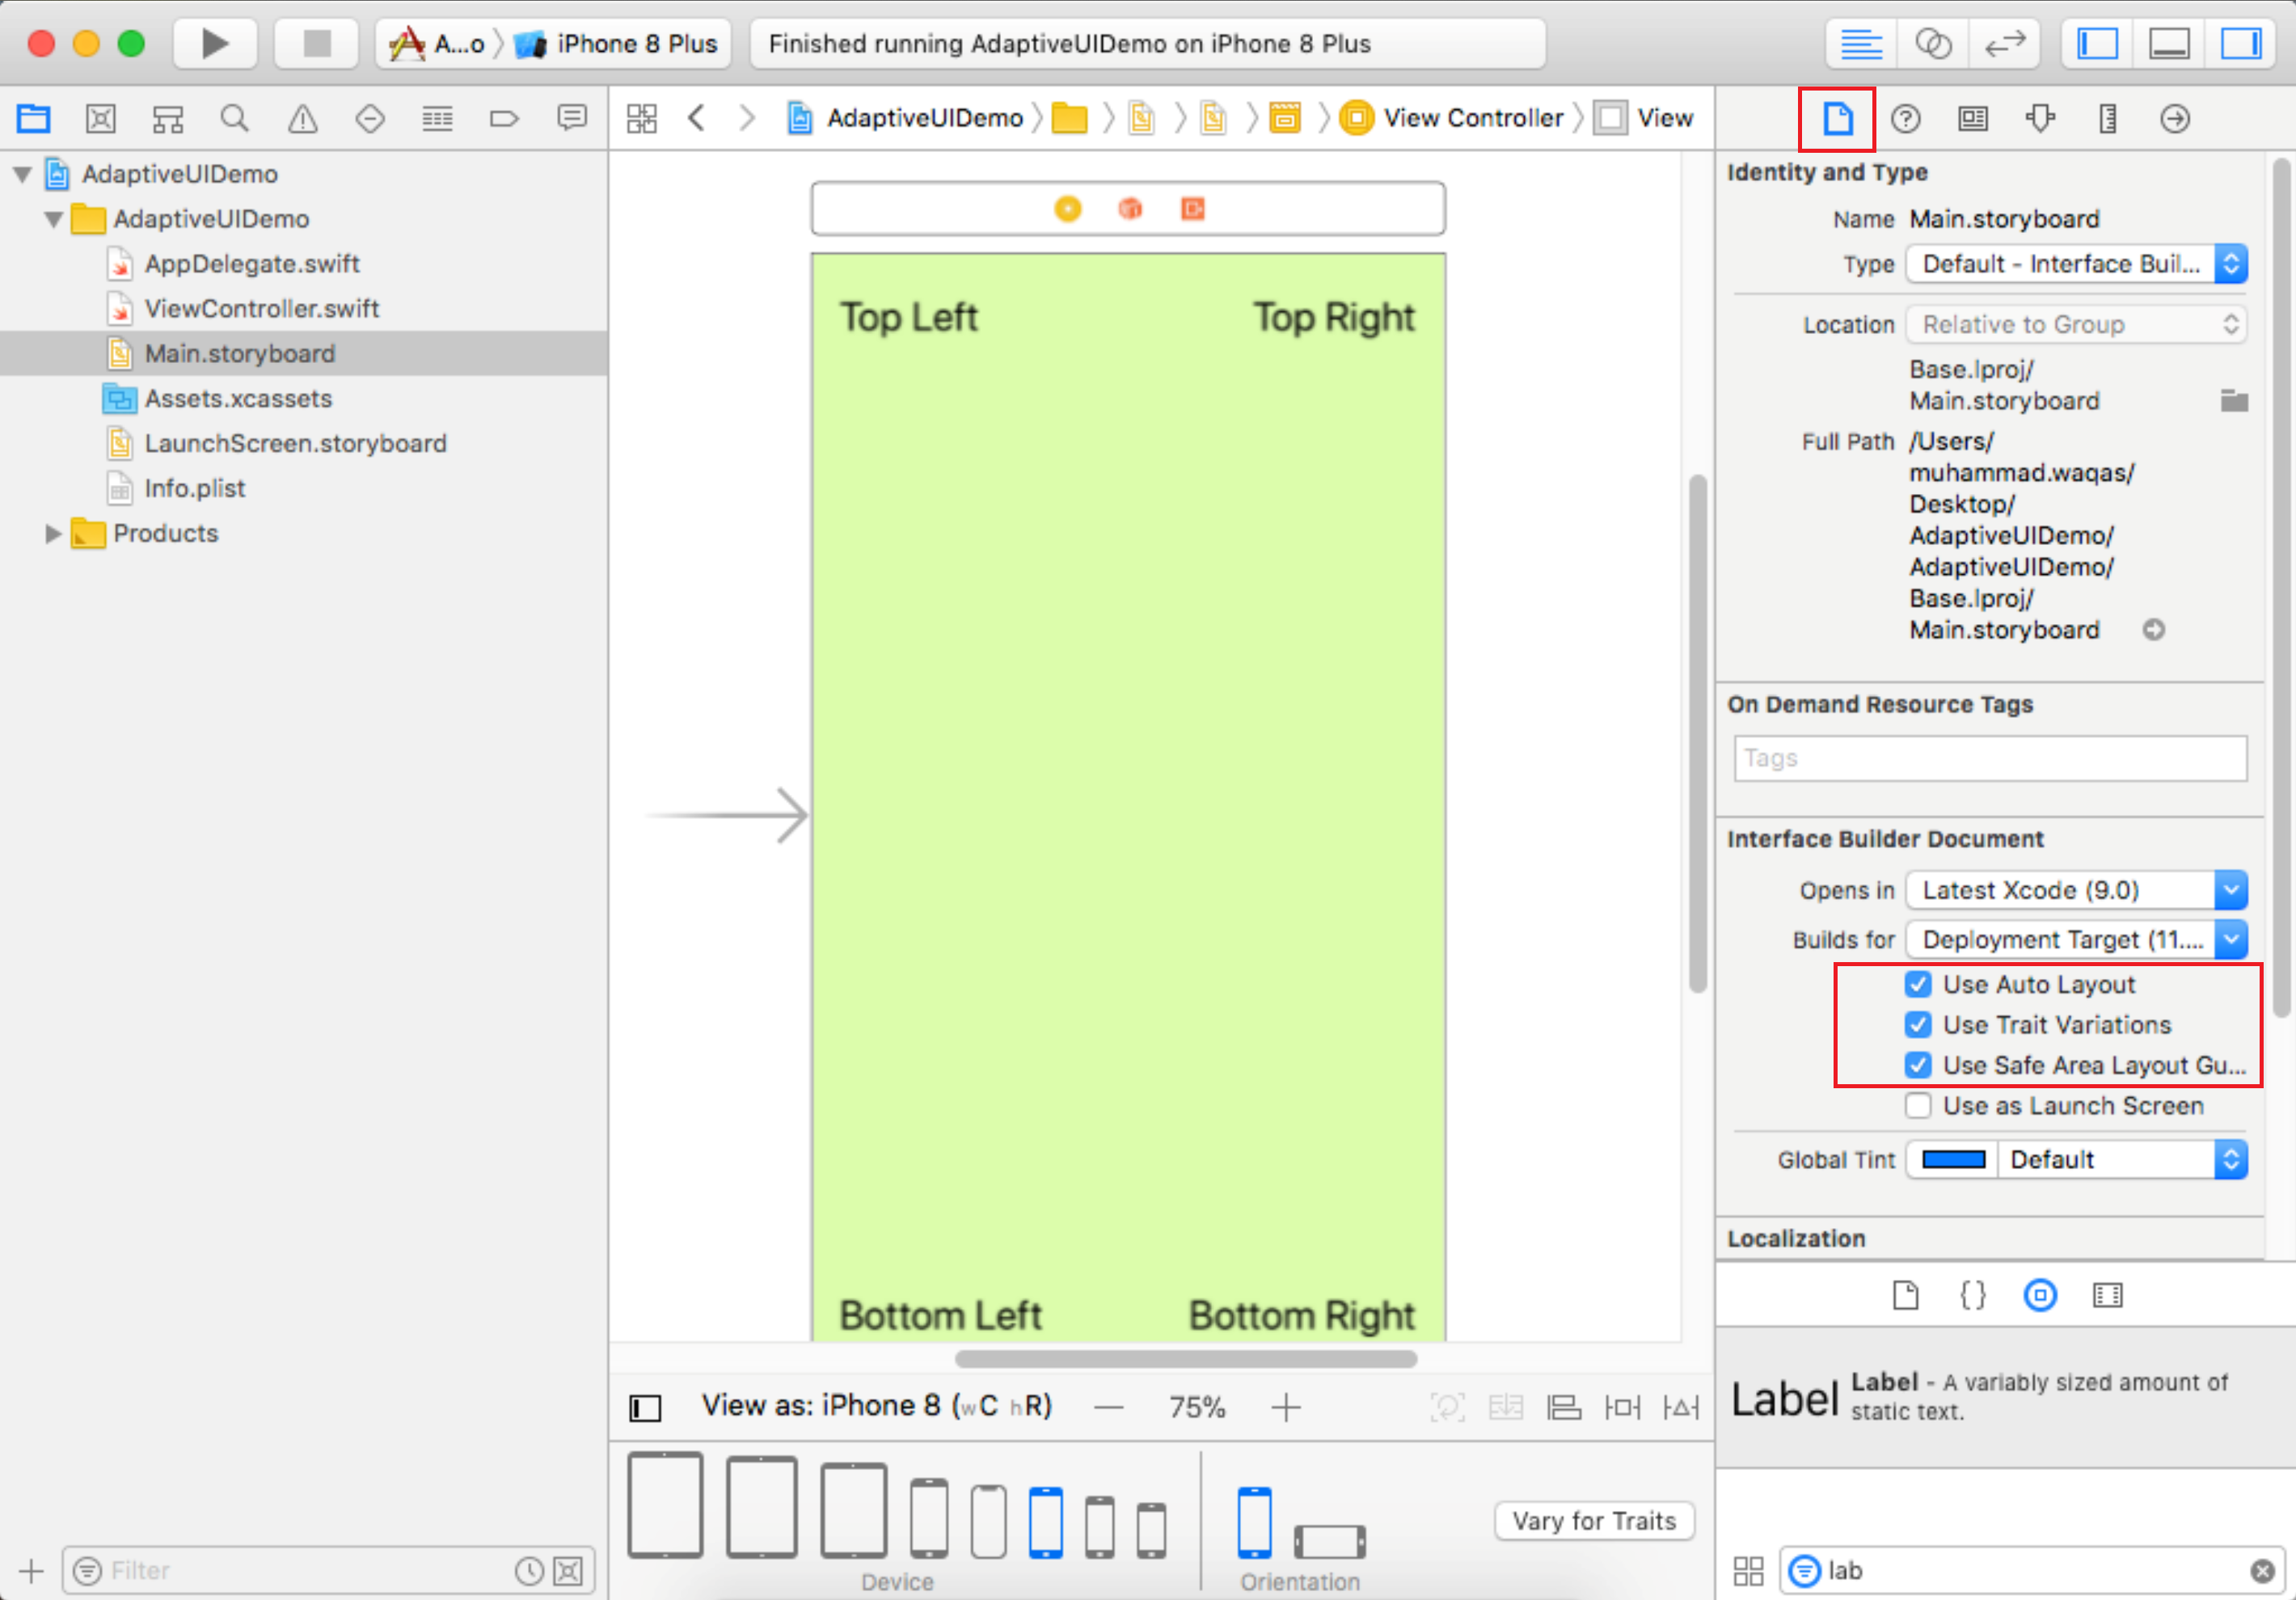This screenshot has width=2296, height=1600.
Task: Click the Run (play) button
Action: coord(214,44)
